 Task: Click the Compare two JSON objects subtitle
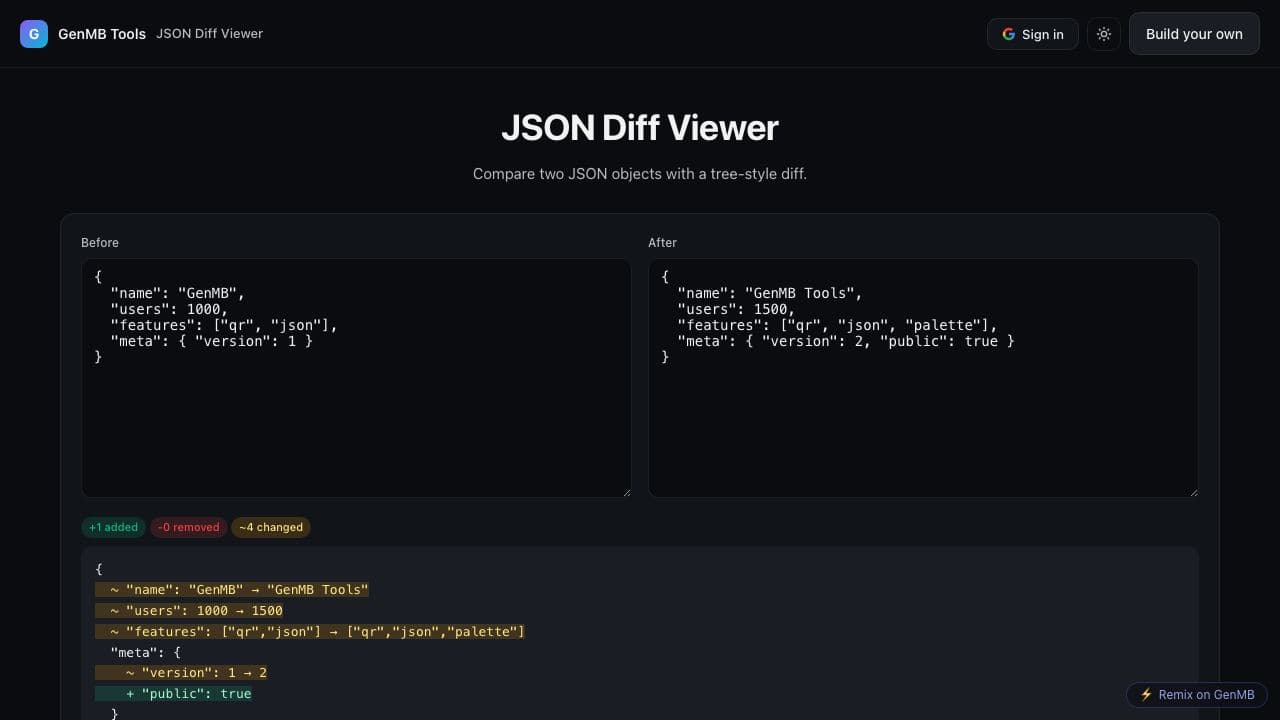(x=640, y=174)
